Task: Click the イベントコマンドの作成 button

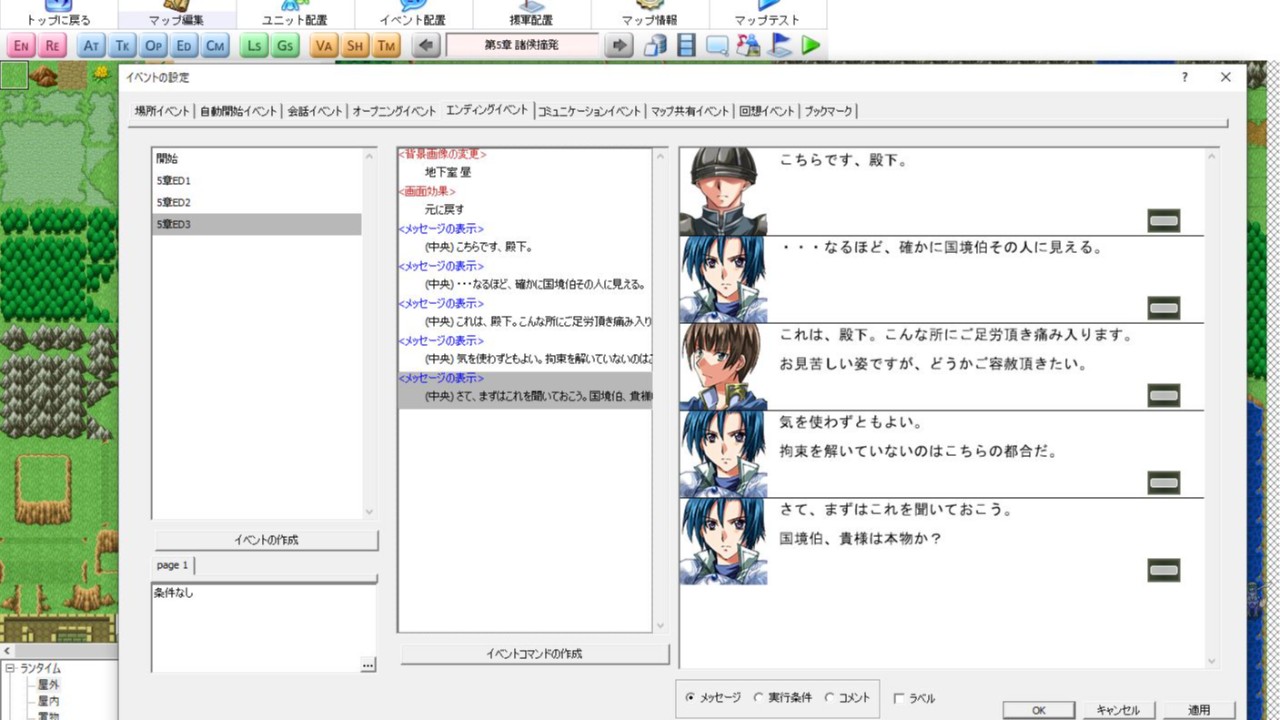Action: click(x=534, y=654)
